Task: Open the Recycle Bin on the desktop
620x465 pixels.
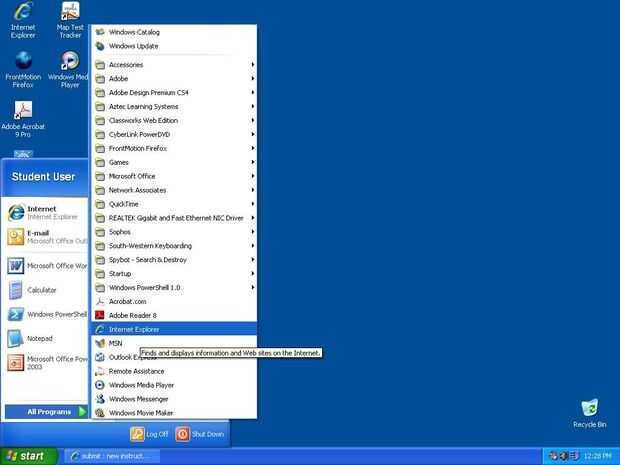Action: tap(590, 408)
